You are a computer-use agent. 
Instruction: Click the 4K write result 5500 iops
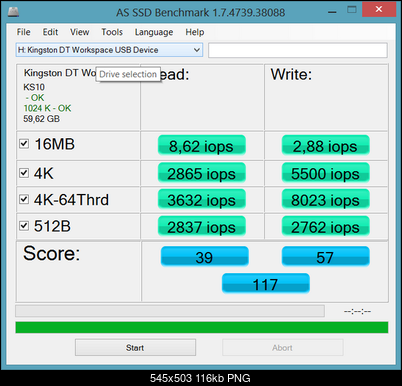click(x=326, y=173)
